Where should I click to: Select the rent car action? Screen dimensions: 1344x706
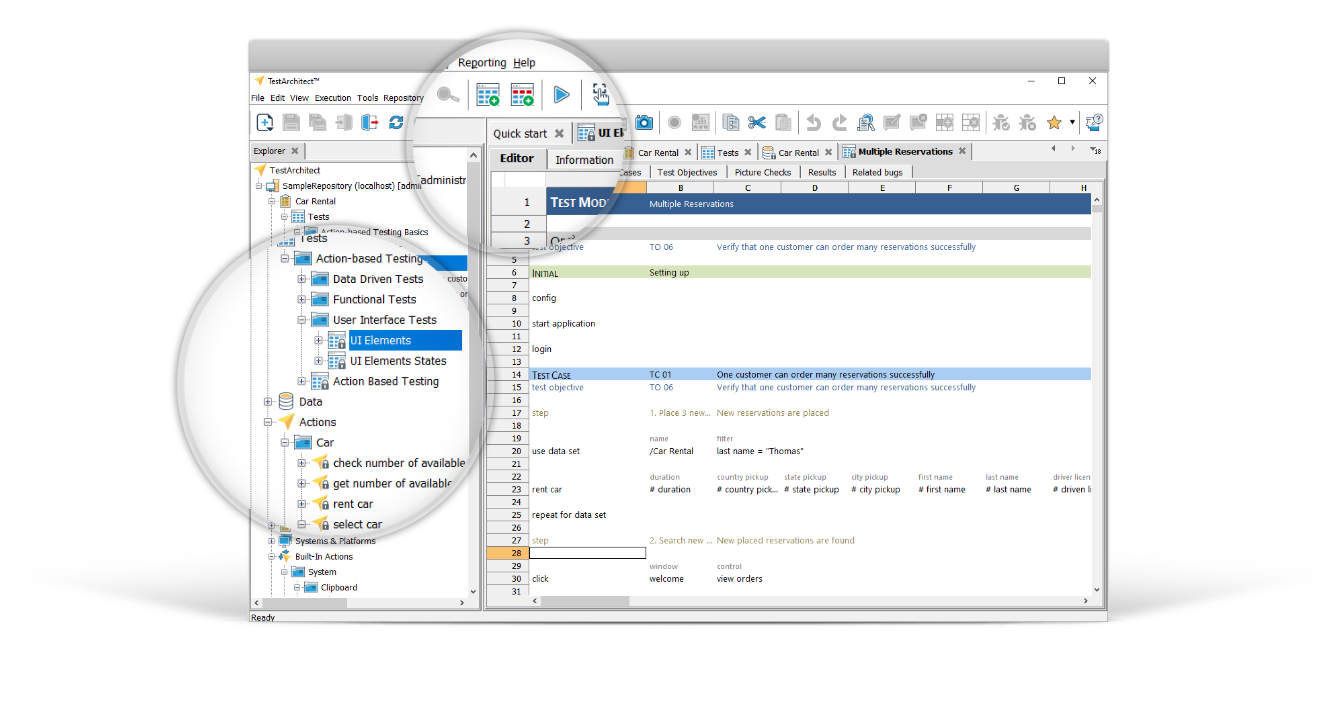pyautogui.click(x=353, y=504)
